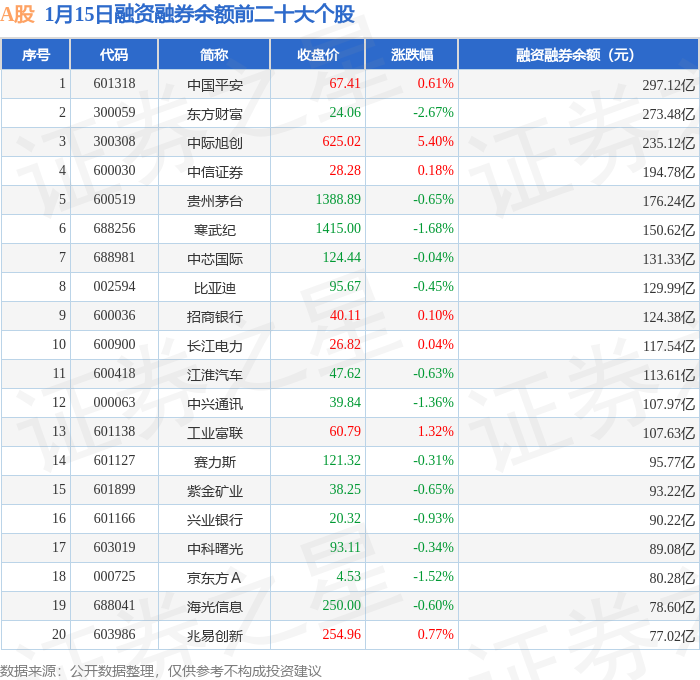Click the 代码 column header
Viewport: 700px width, 680px height.
[x=114, y=54]
